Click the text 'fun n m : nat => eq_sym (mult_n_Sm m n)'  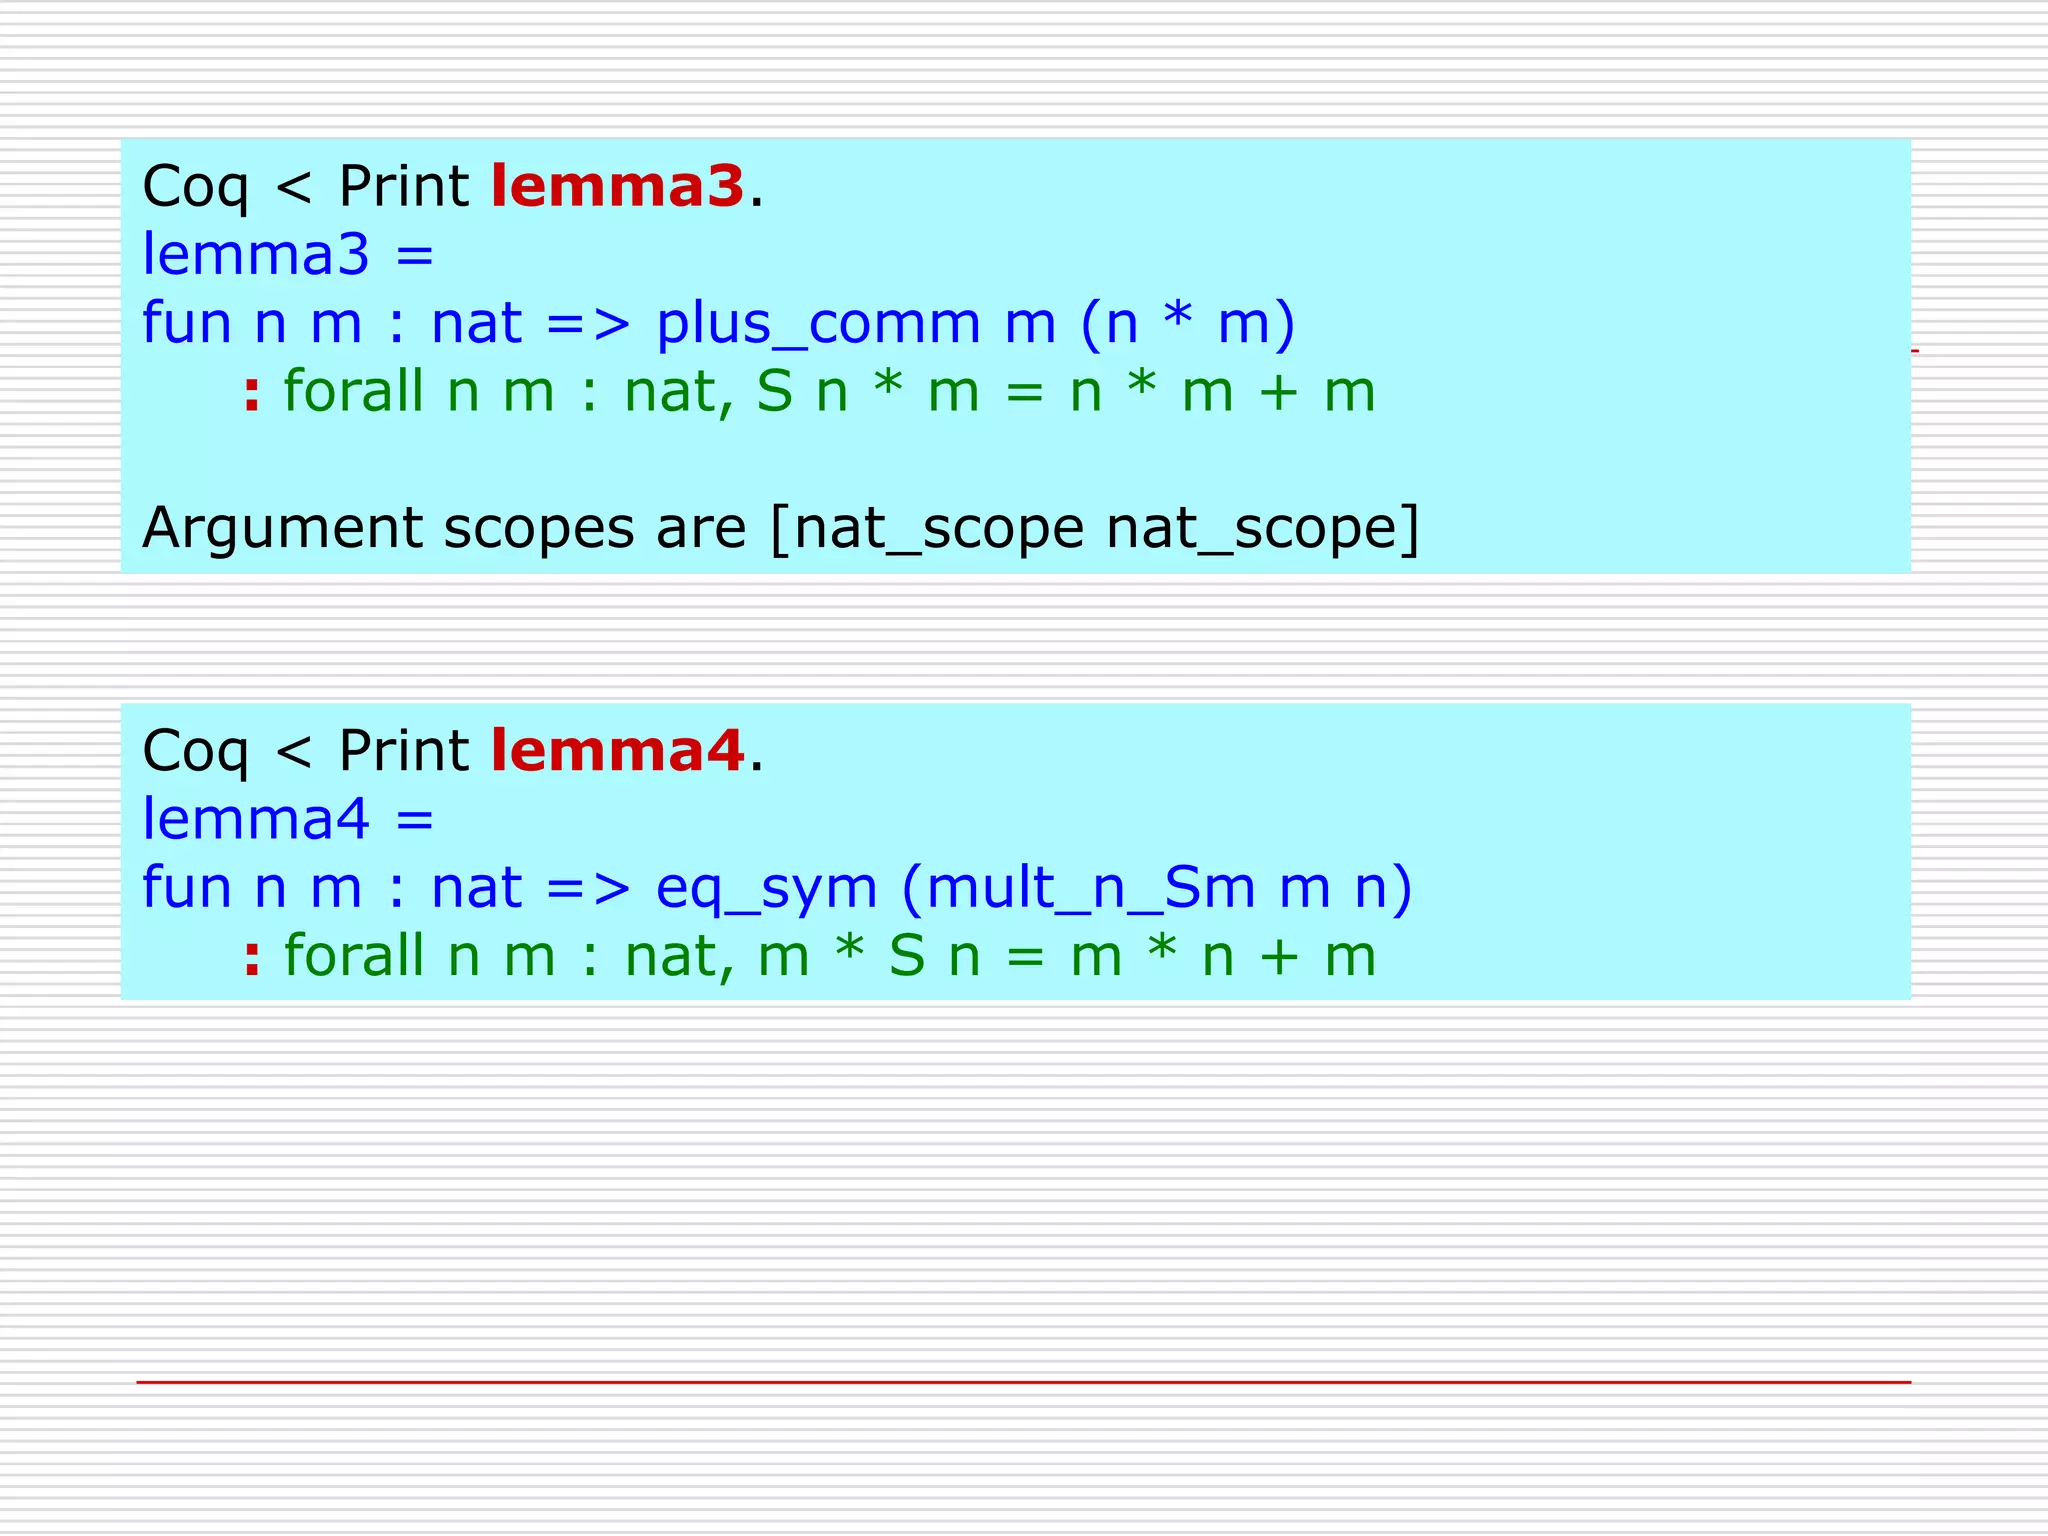[777, 888]
